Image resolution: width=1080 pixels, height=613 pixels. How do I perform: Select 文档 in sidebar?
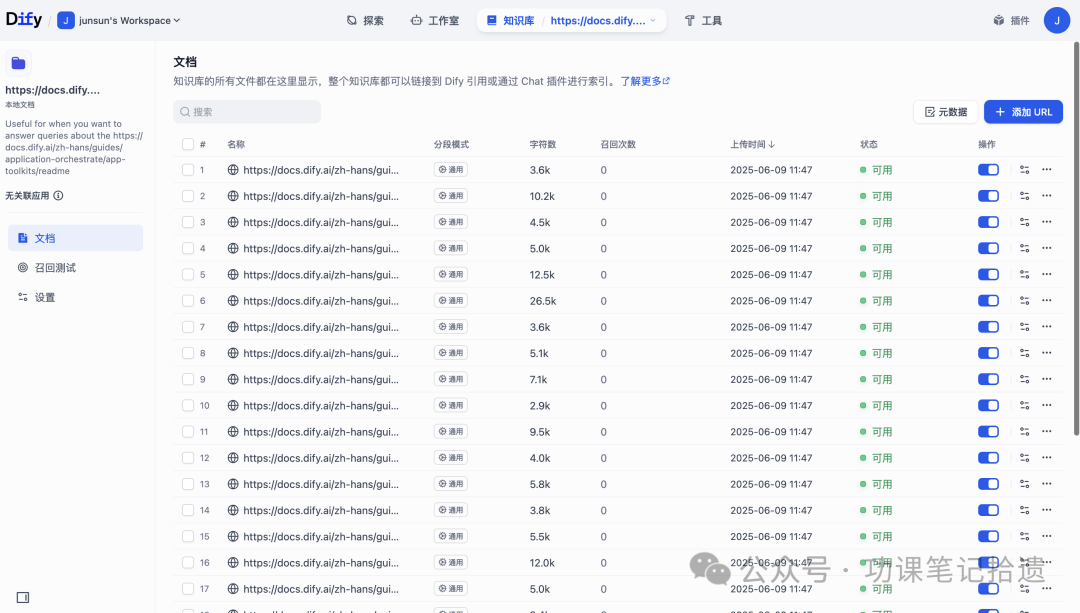click(76, 238)
